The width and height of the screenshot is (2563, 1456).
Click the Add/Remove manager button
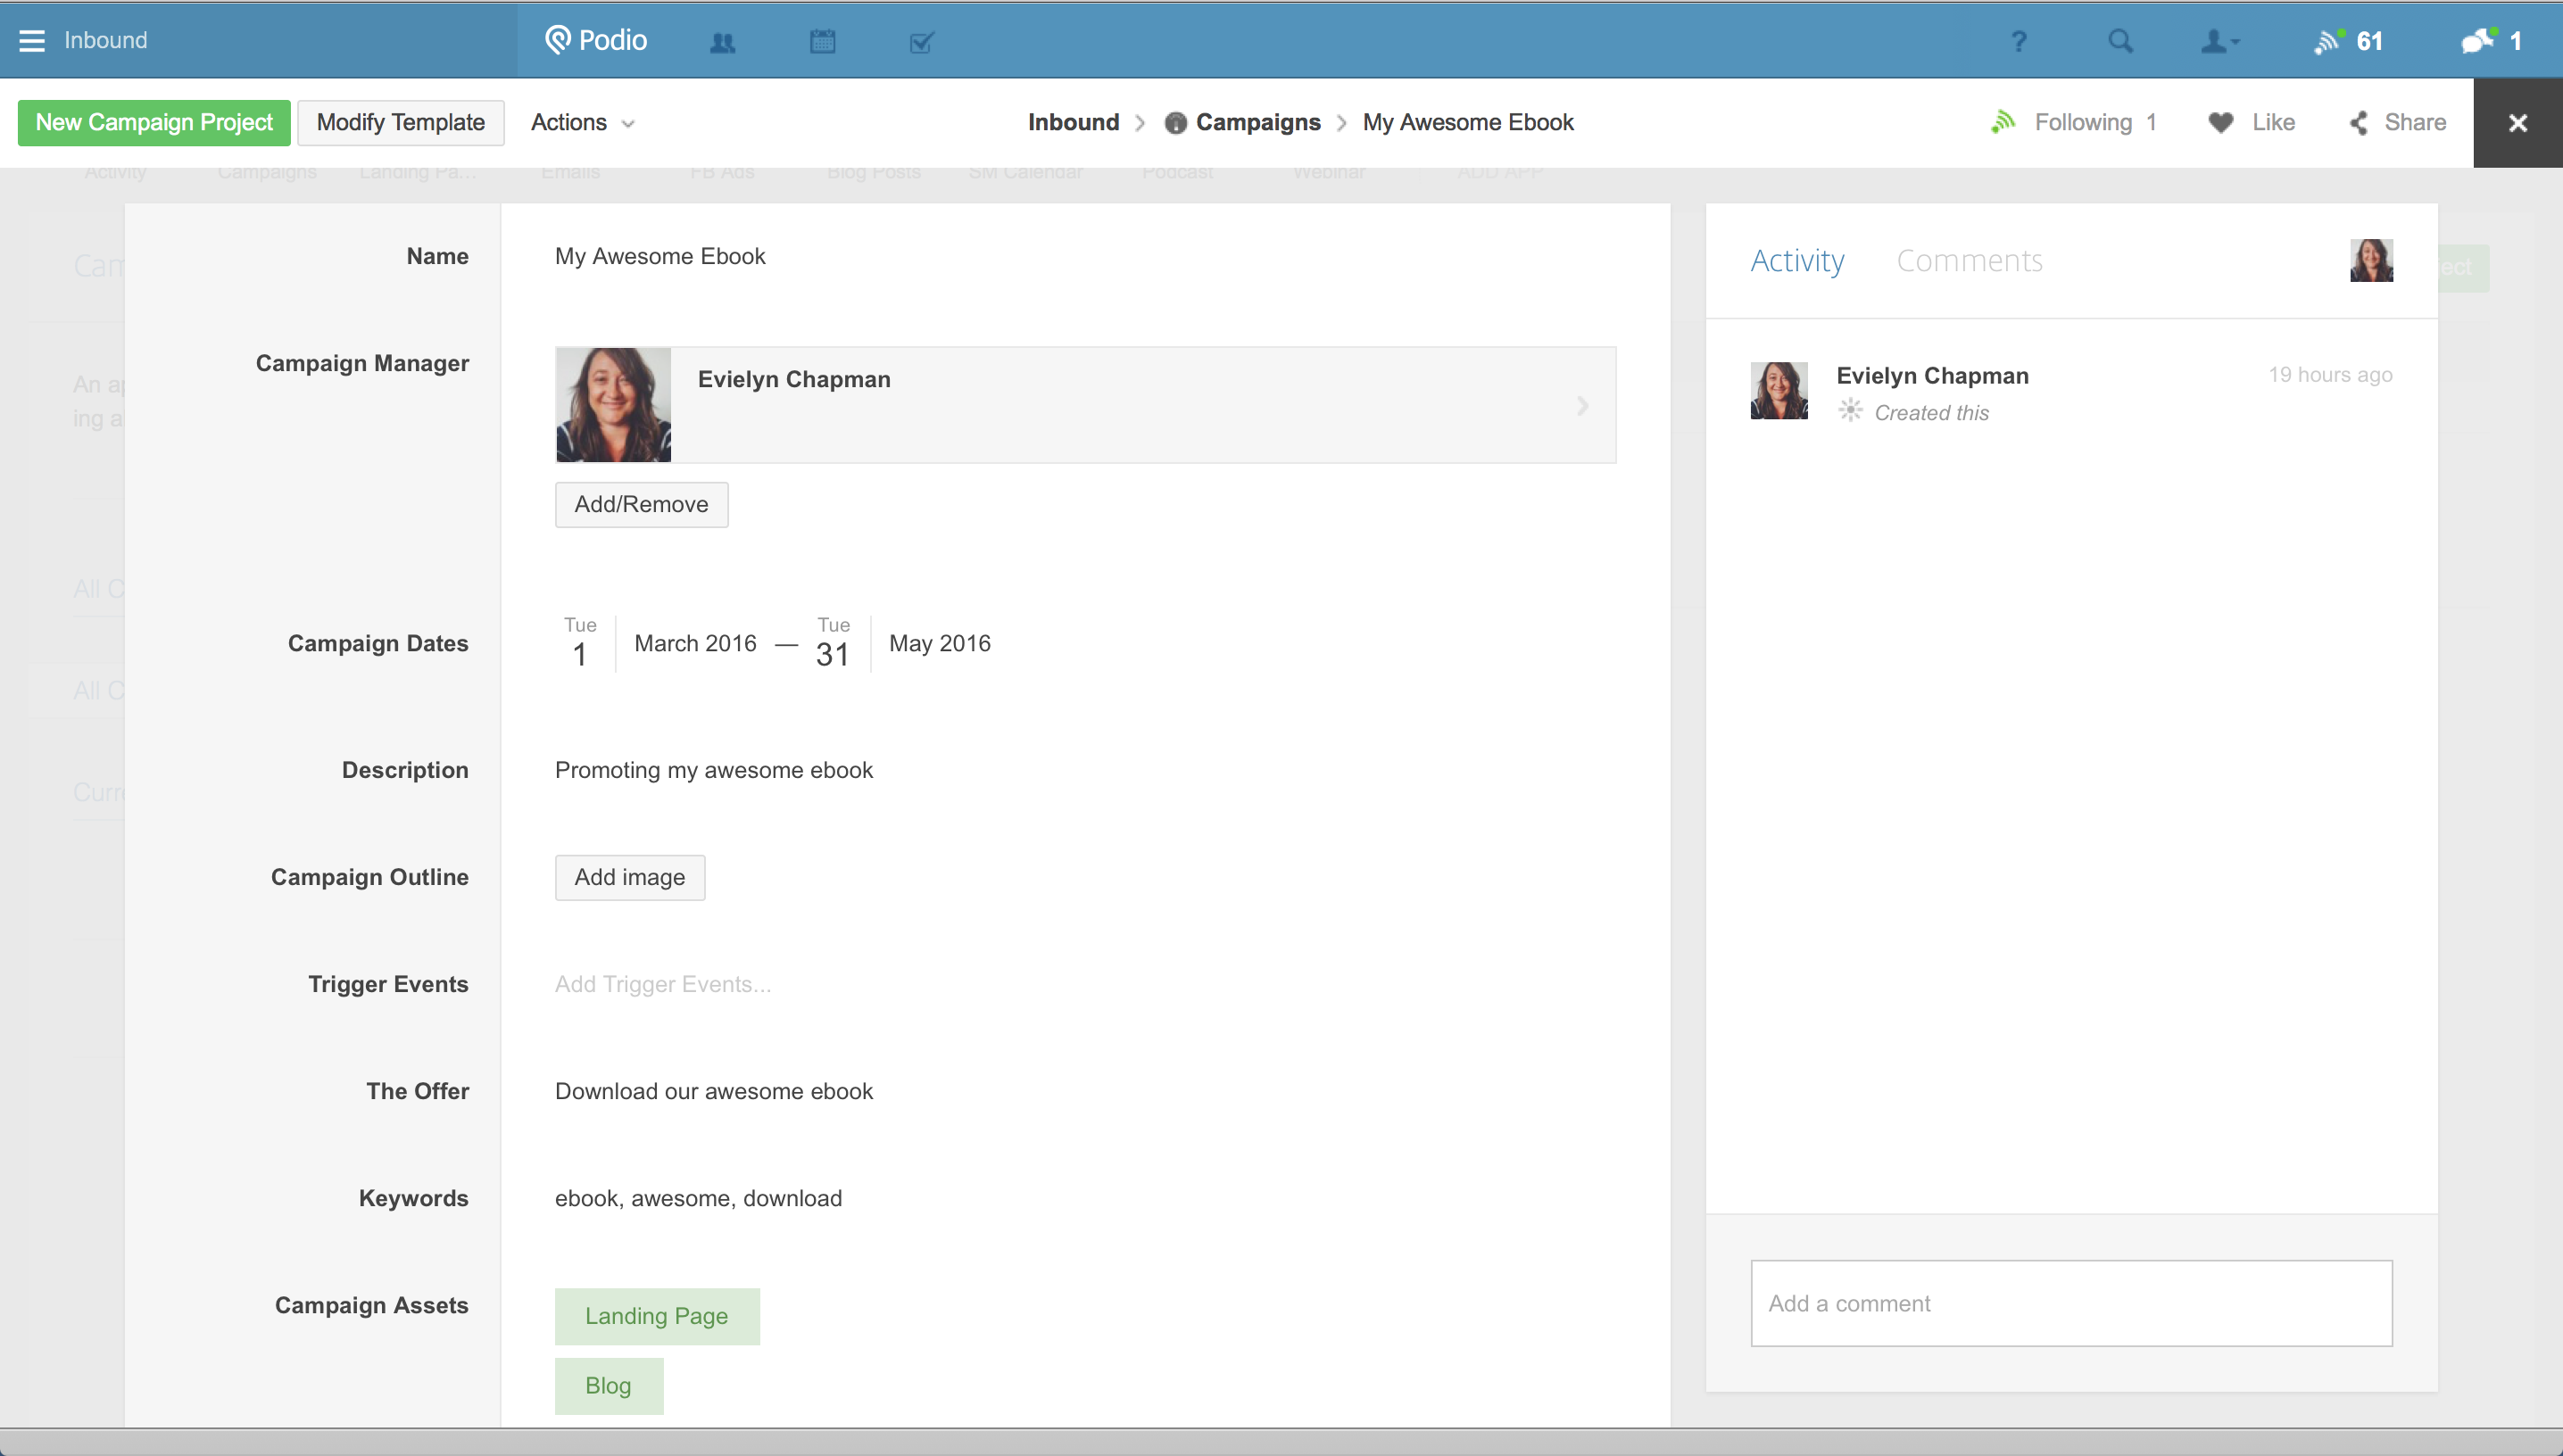641,504
